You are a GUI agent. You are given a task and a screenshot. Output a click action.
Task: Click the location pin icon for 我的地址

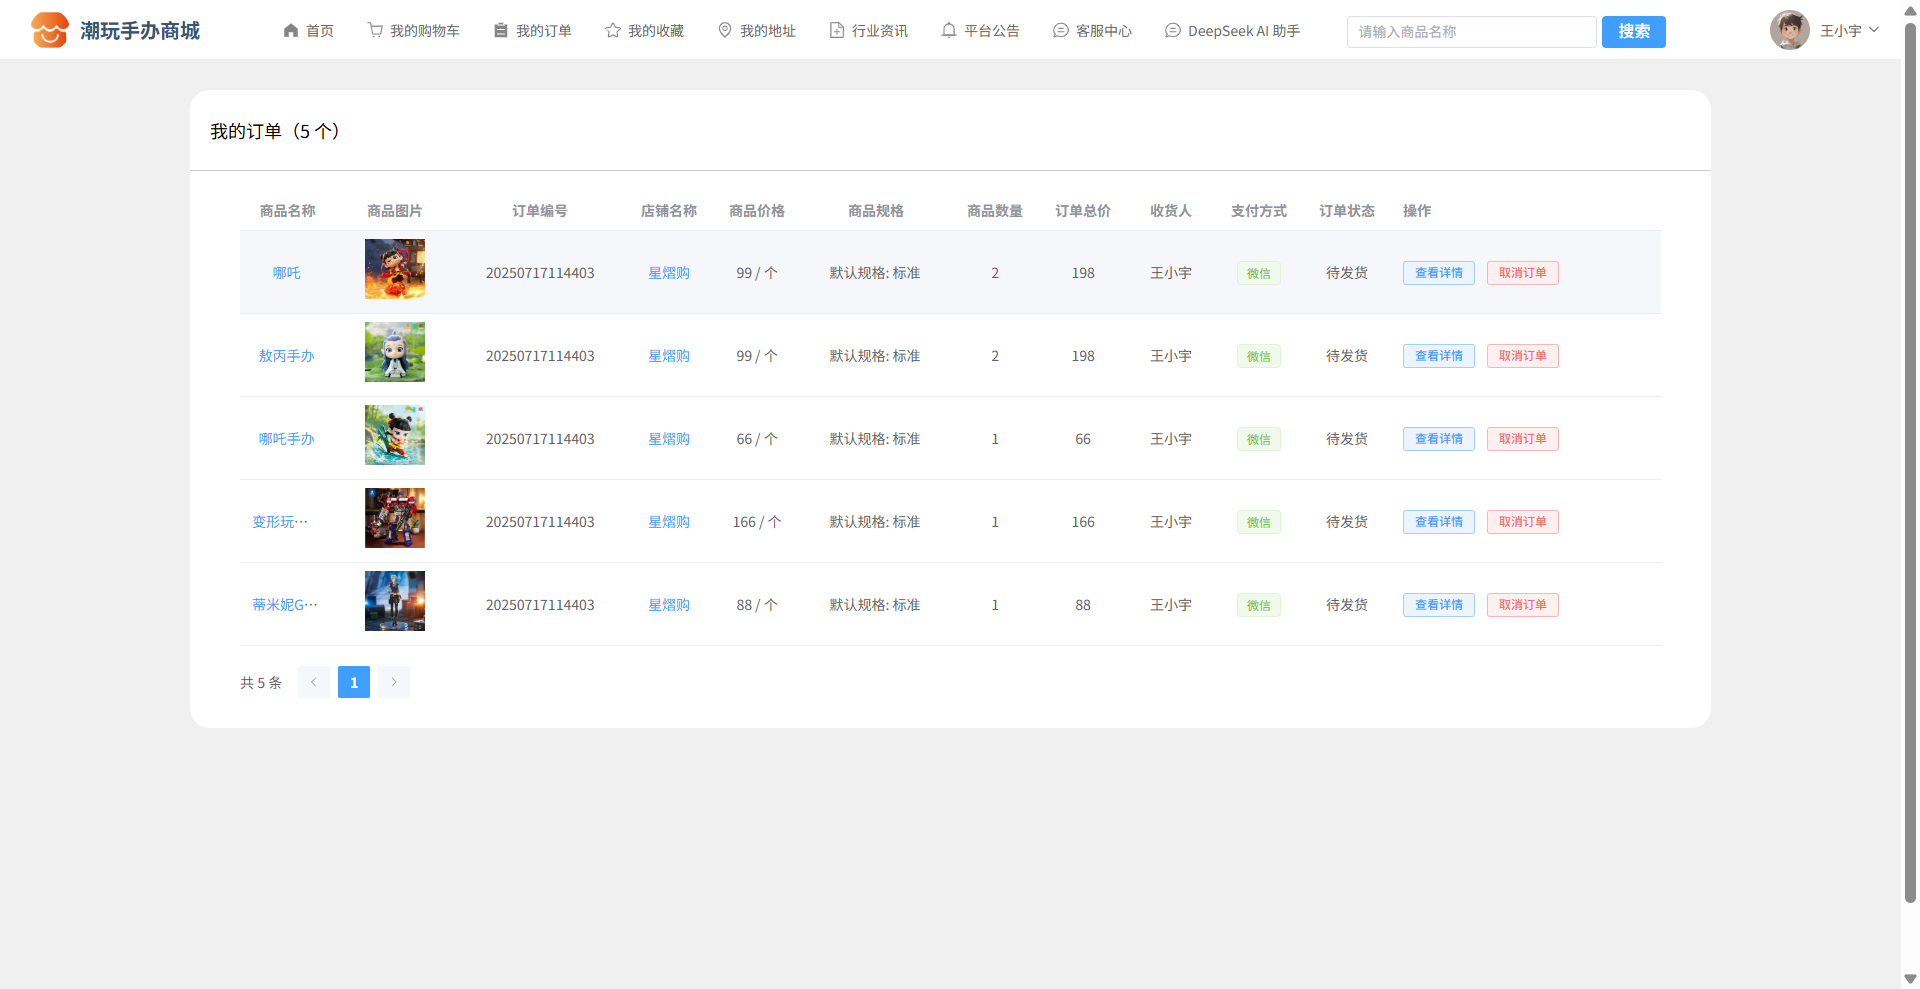point(725,30)
